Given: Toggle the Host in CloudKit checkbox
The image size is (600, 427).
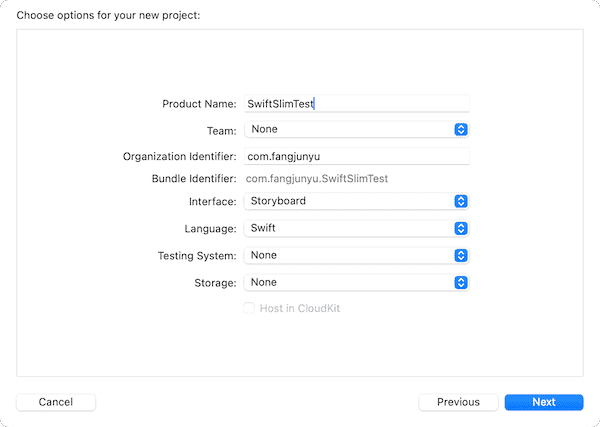Looking at the screenshot, I should 249,308.
